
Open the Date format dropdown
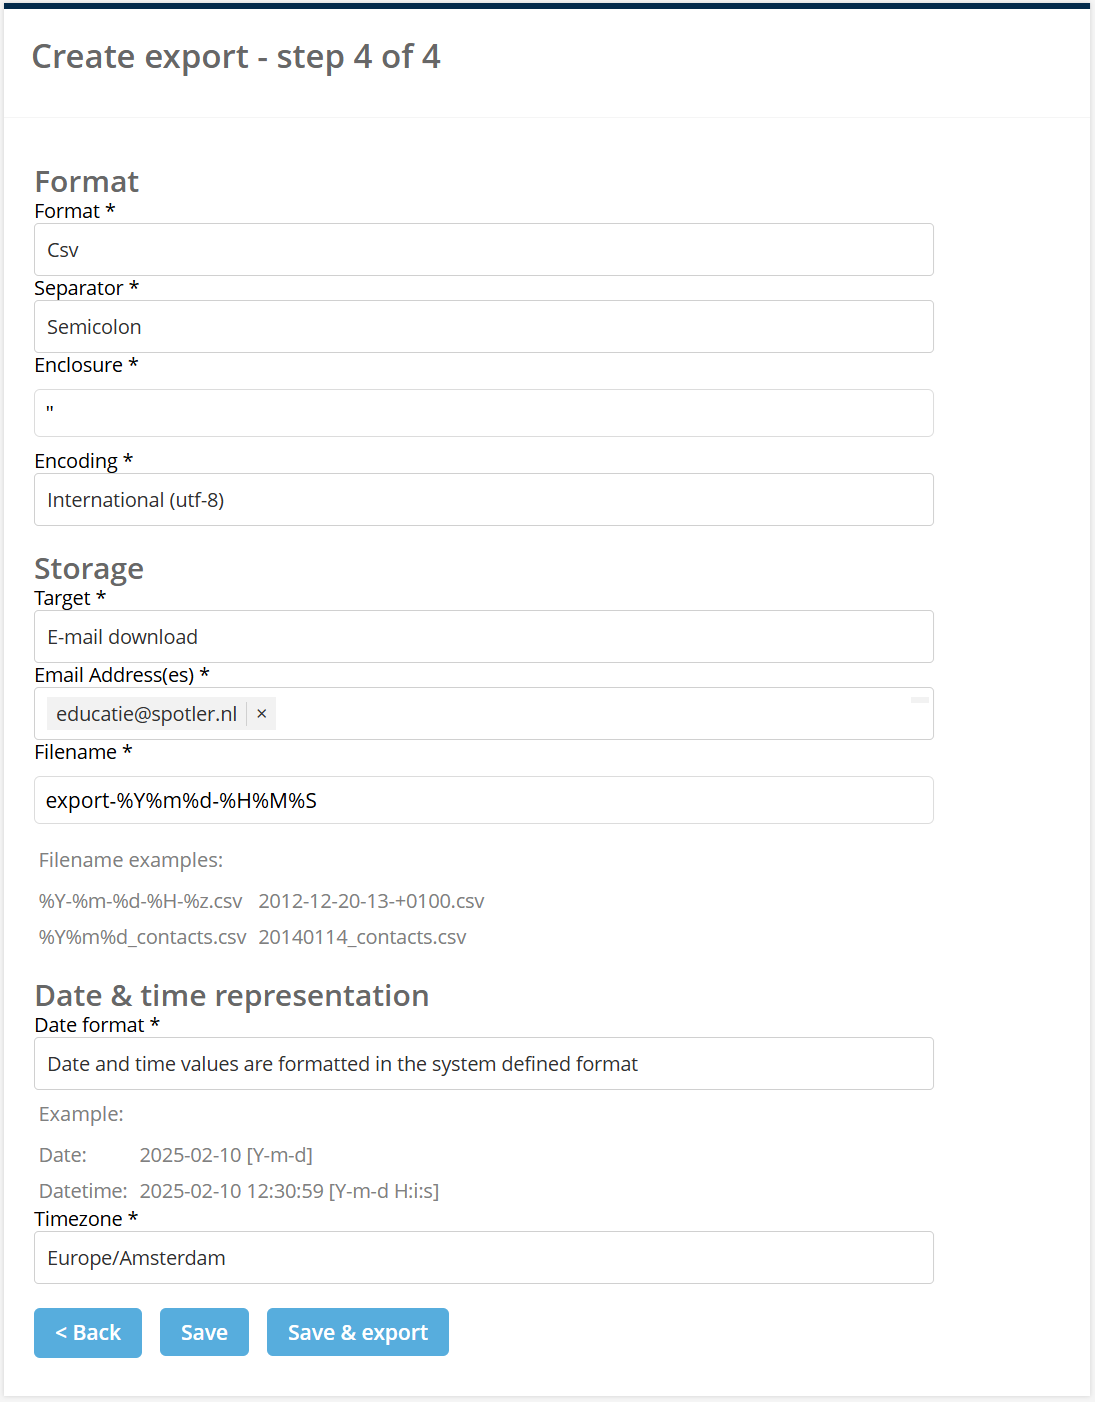click(484, 1064)
